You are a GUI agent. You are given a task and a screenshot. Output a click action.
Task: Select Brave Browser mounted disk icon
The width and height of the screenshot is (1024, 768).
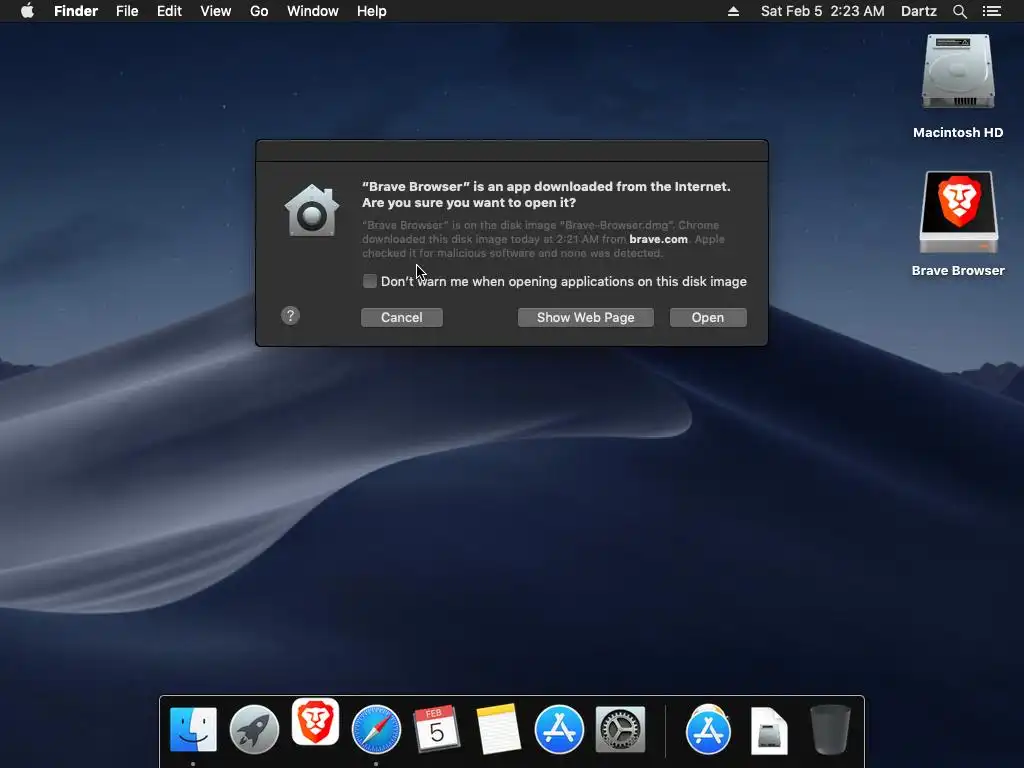coord(958,212)
